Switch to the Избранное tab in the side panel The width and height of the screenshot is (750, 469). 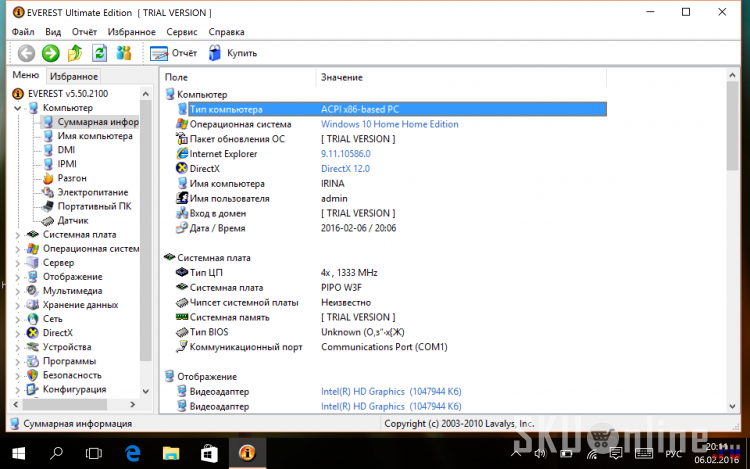click(74, 76)
